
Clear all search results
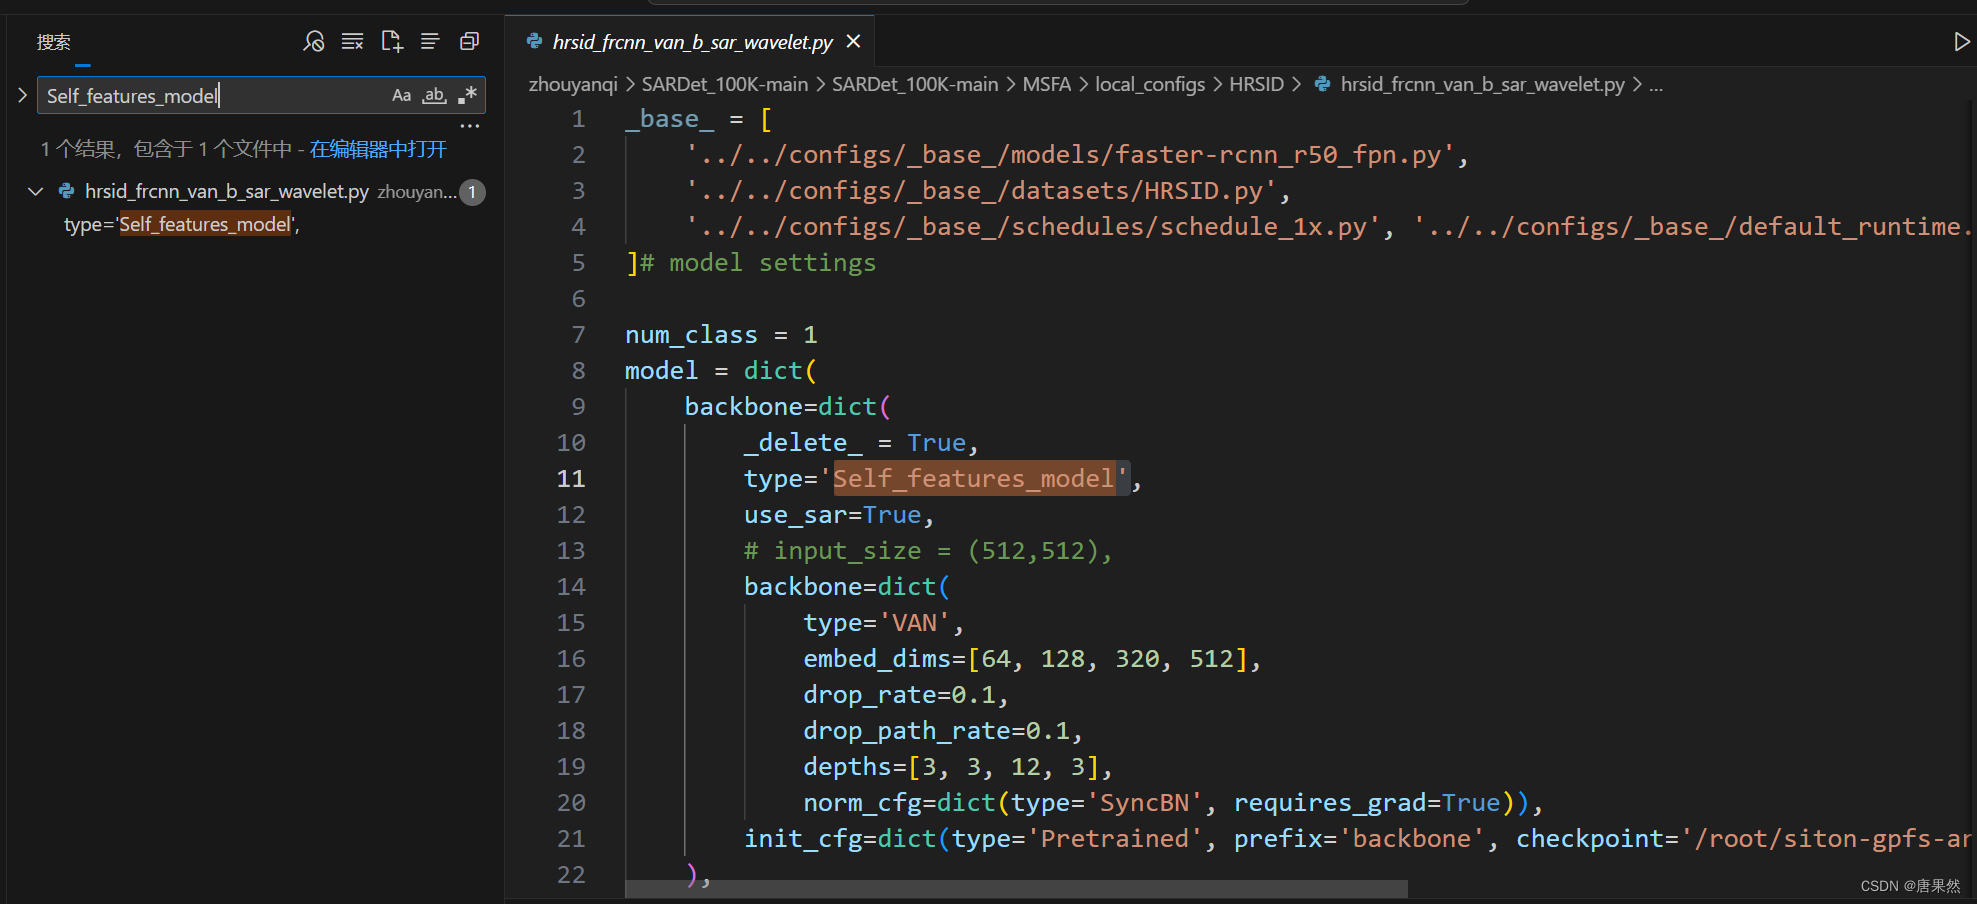pyautogui.click(x=352, y=41)
